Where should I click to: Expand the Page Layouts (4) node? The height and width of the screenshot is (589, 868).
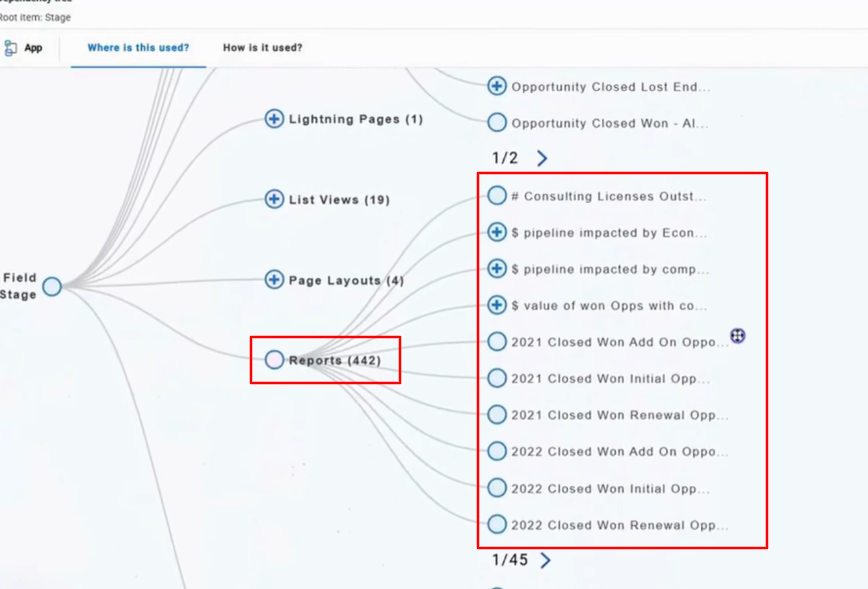(x=274, y=280)
